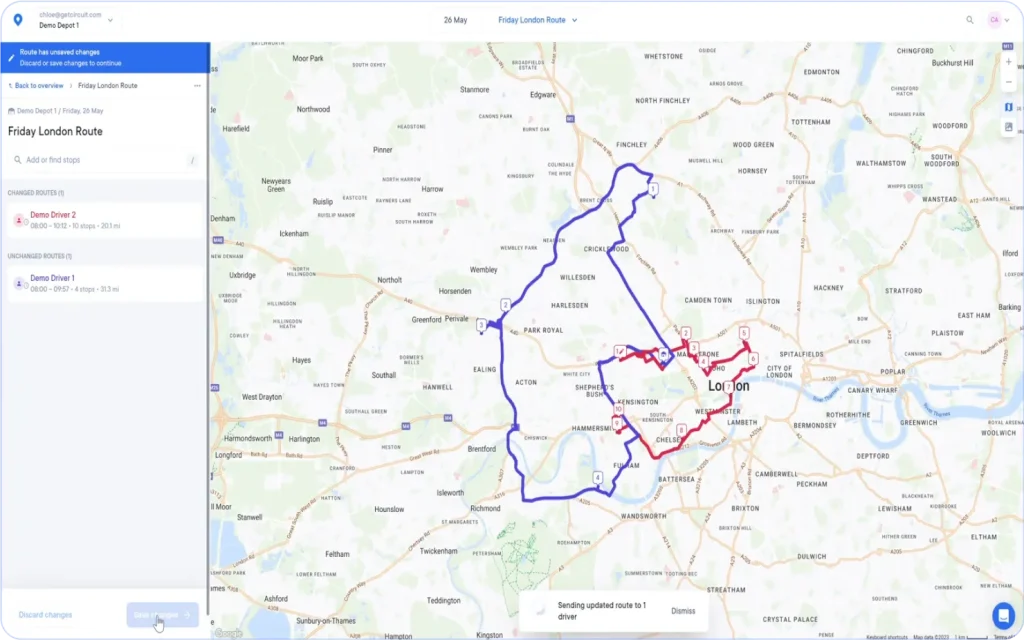Image resolution: width=1024 pixels, height=640 pixels.
Task: Click the Add or find stops field
Action: pyautogui.click(x=104, y=160)
